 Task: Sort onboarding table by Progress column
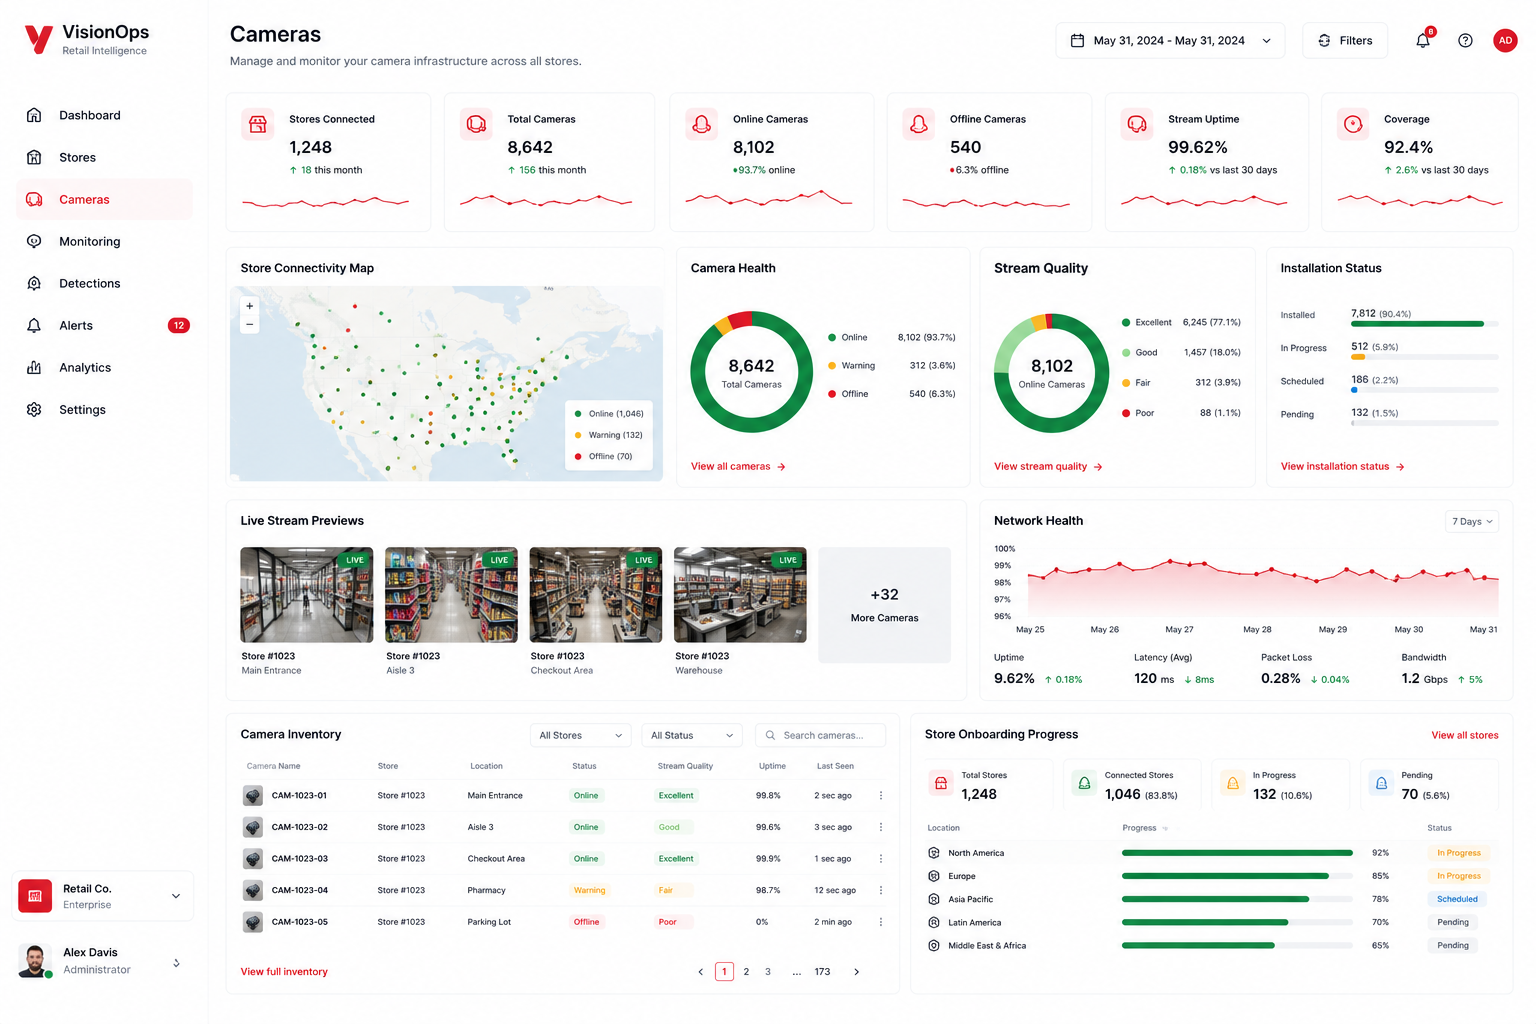tap(1145, 828)
